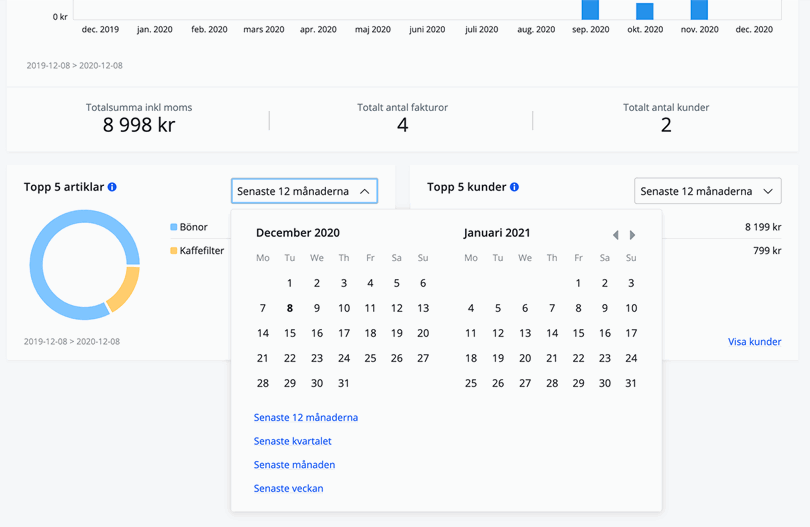Pick December 31 in the calendar
The width and height of the screenshot is (810, 527).
(343, 383)
